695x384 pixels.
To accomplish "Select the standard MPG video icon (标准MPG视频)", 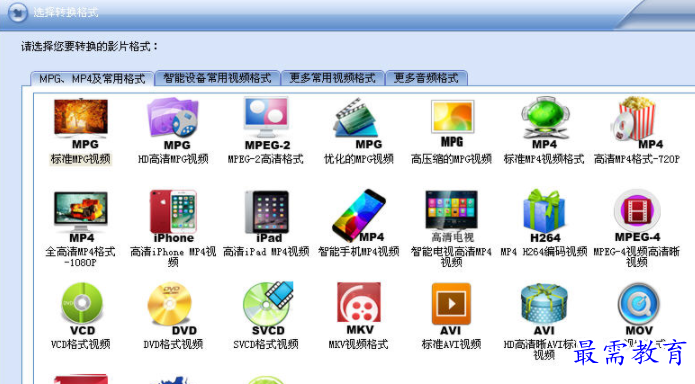I will (x=81, y=123).
